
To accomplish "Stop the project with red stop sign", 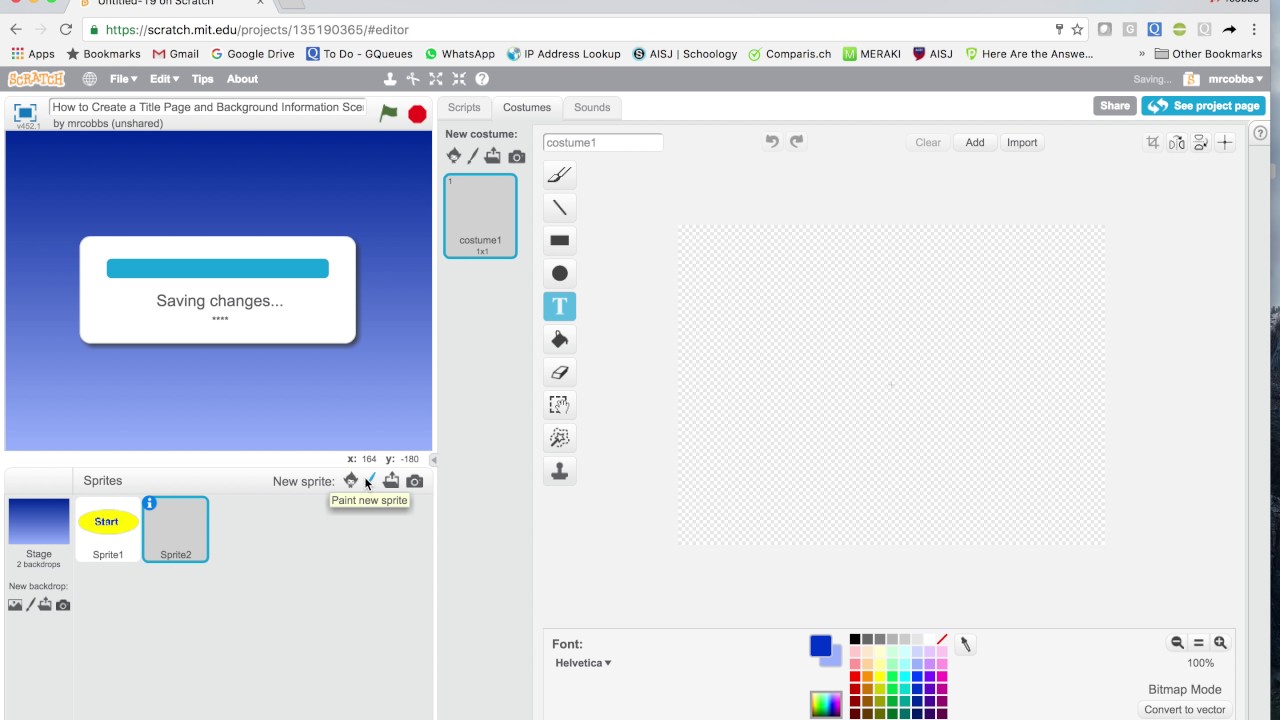I will coord(418,114).
